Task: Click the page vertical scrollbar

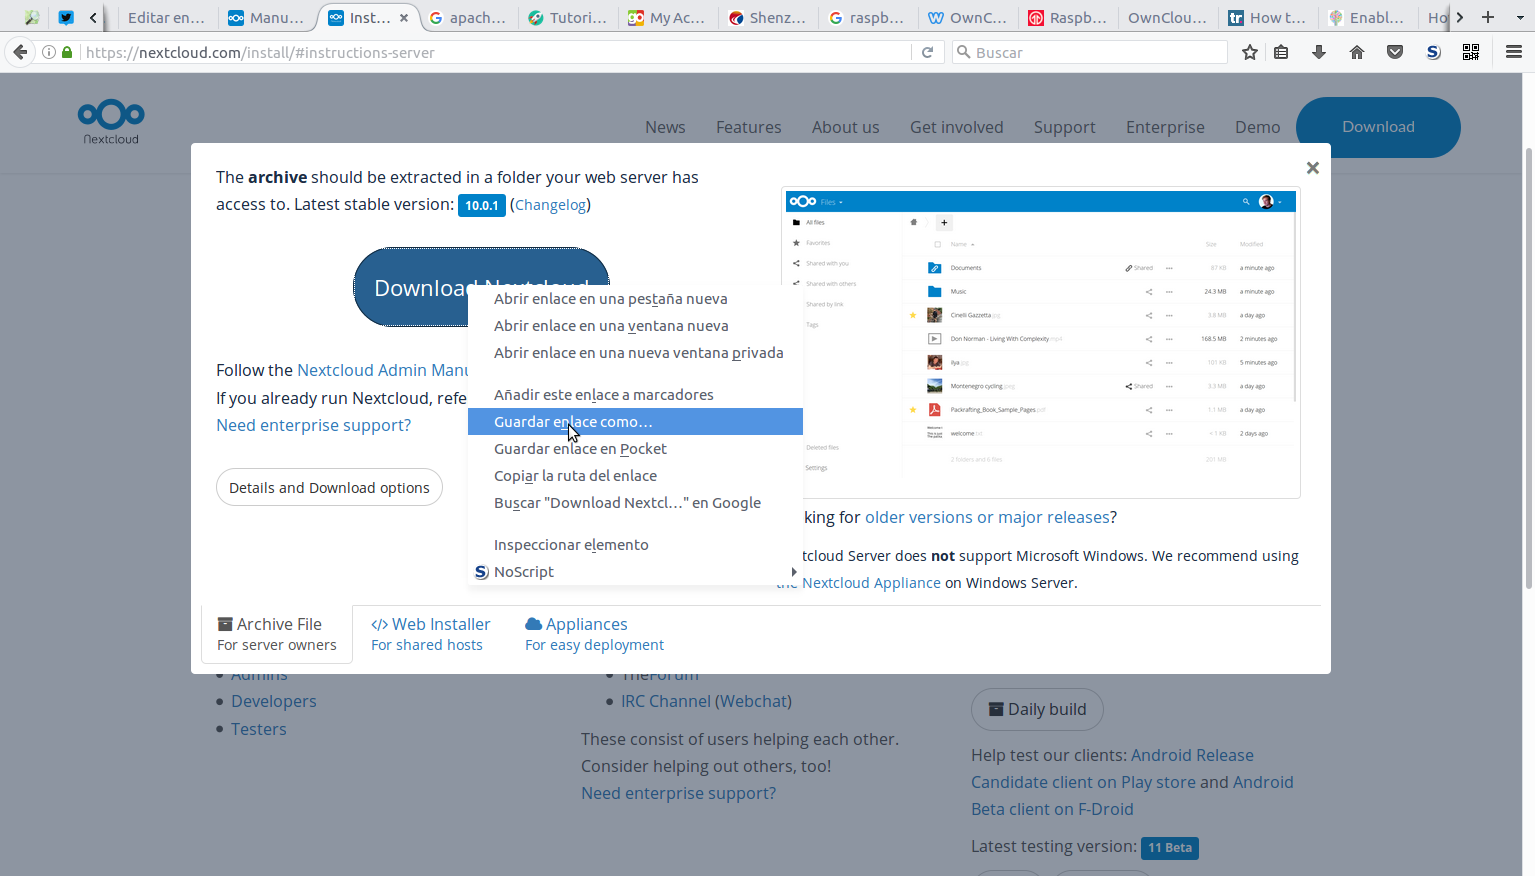Action: 1528,370
